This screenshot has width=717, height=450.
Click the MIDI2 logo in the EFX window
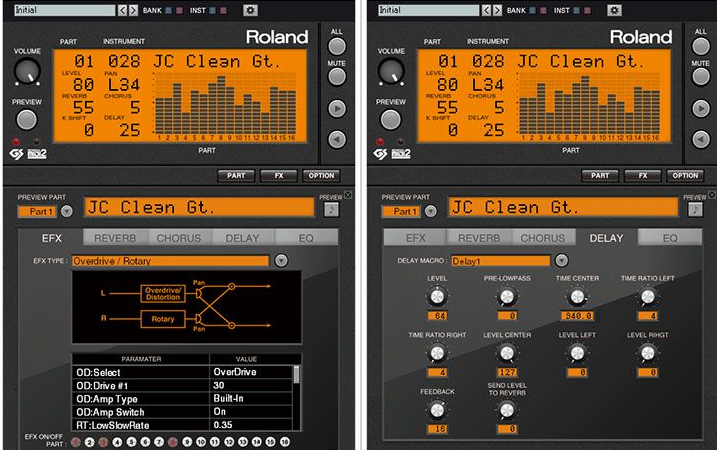point(37,154)
